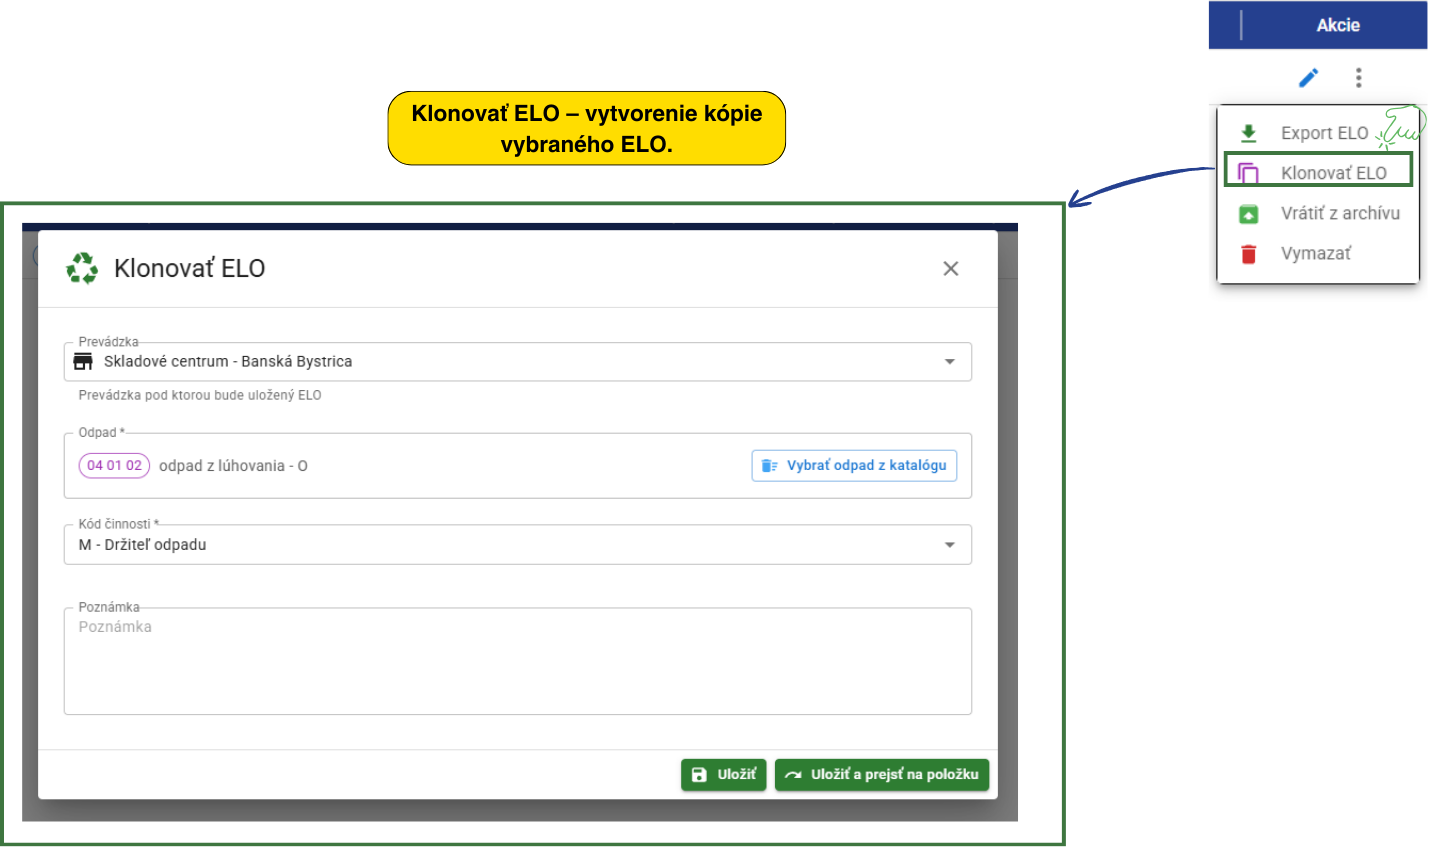This screenshot has width=1429, height=847.
Task: Open Skladové centrum - Banská Bystrica selector
Action: point(500,361)
